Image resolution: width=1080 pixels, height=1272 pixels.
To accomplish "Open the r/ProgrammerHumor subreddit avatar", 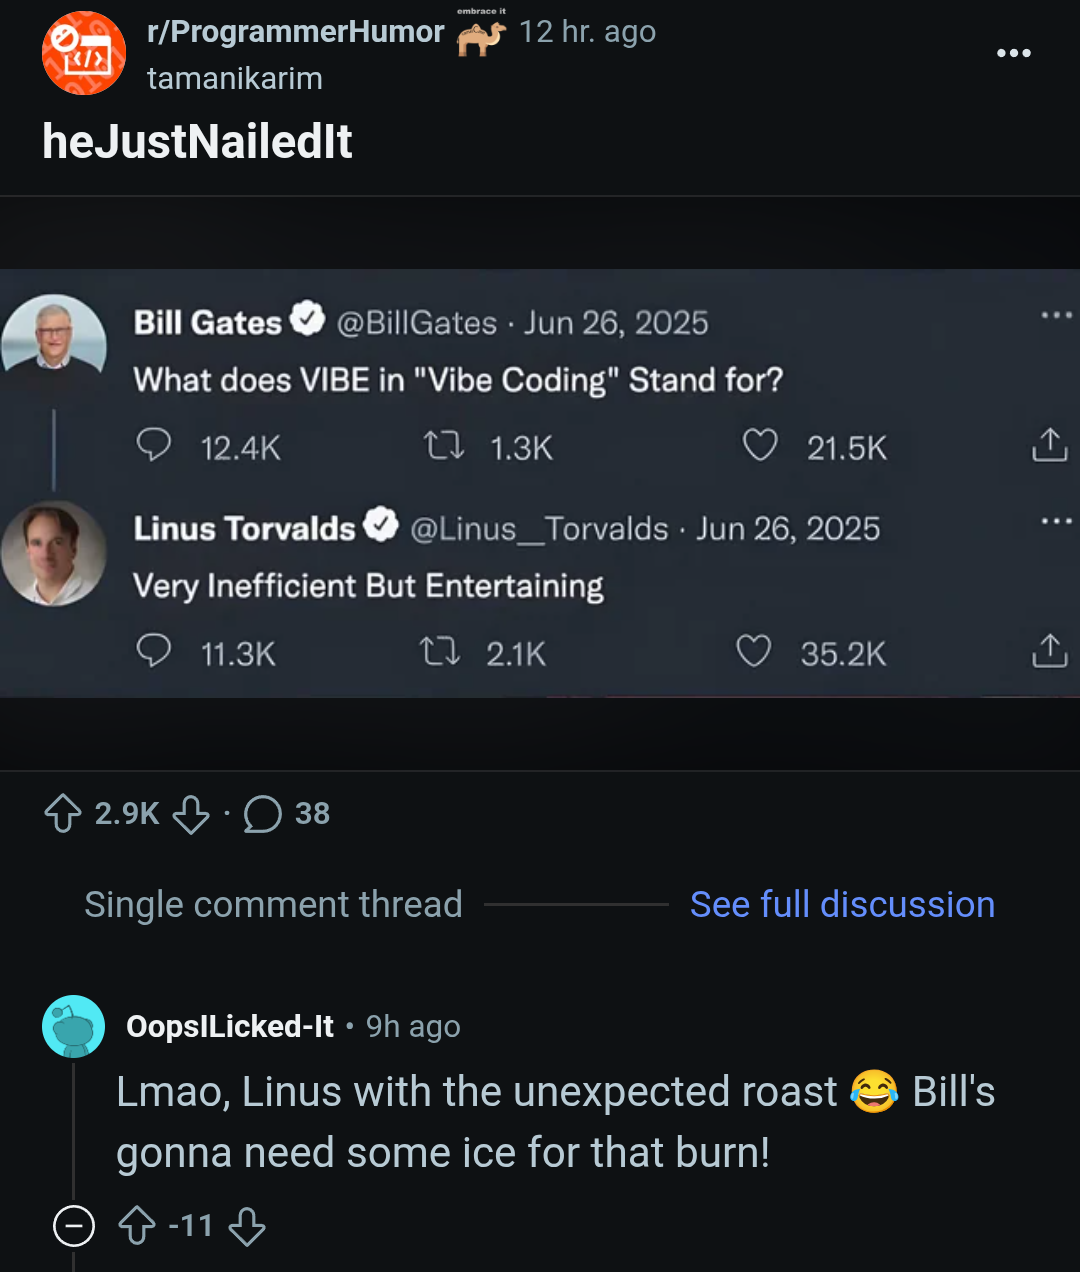I will pos(84,53).
